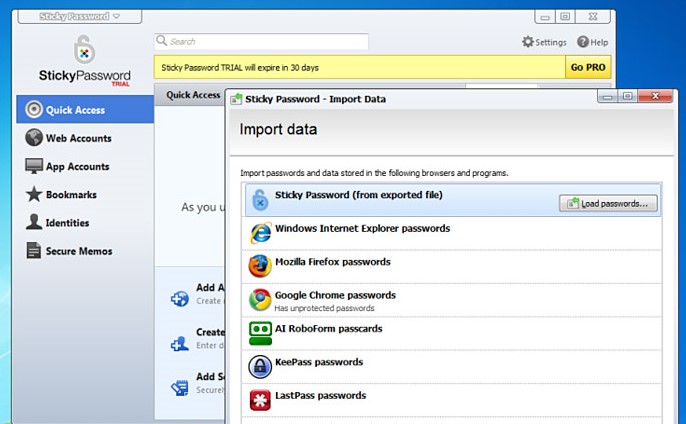Open Web Accounts in the sidebar

tap(85, 138)
